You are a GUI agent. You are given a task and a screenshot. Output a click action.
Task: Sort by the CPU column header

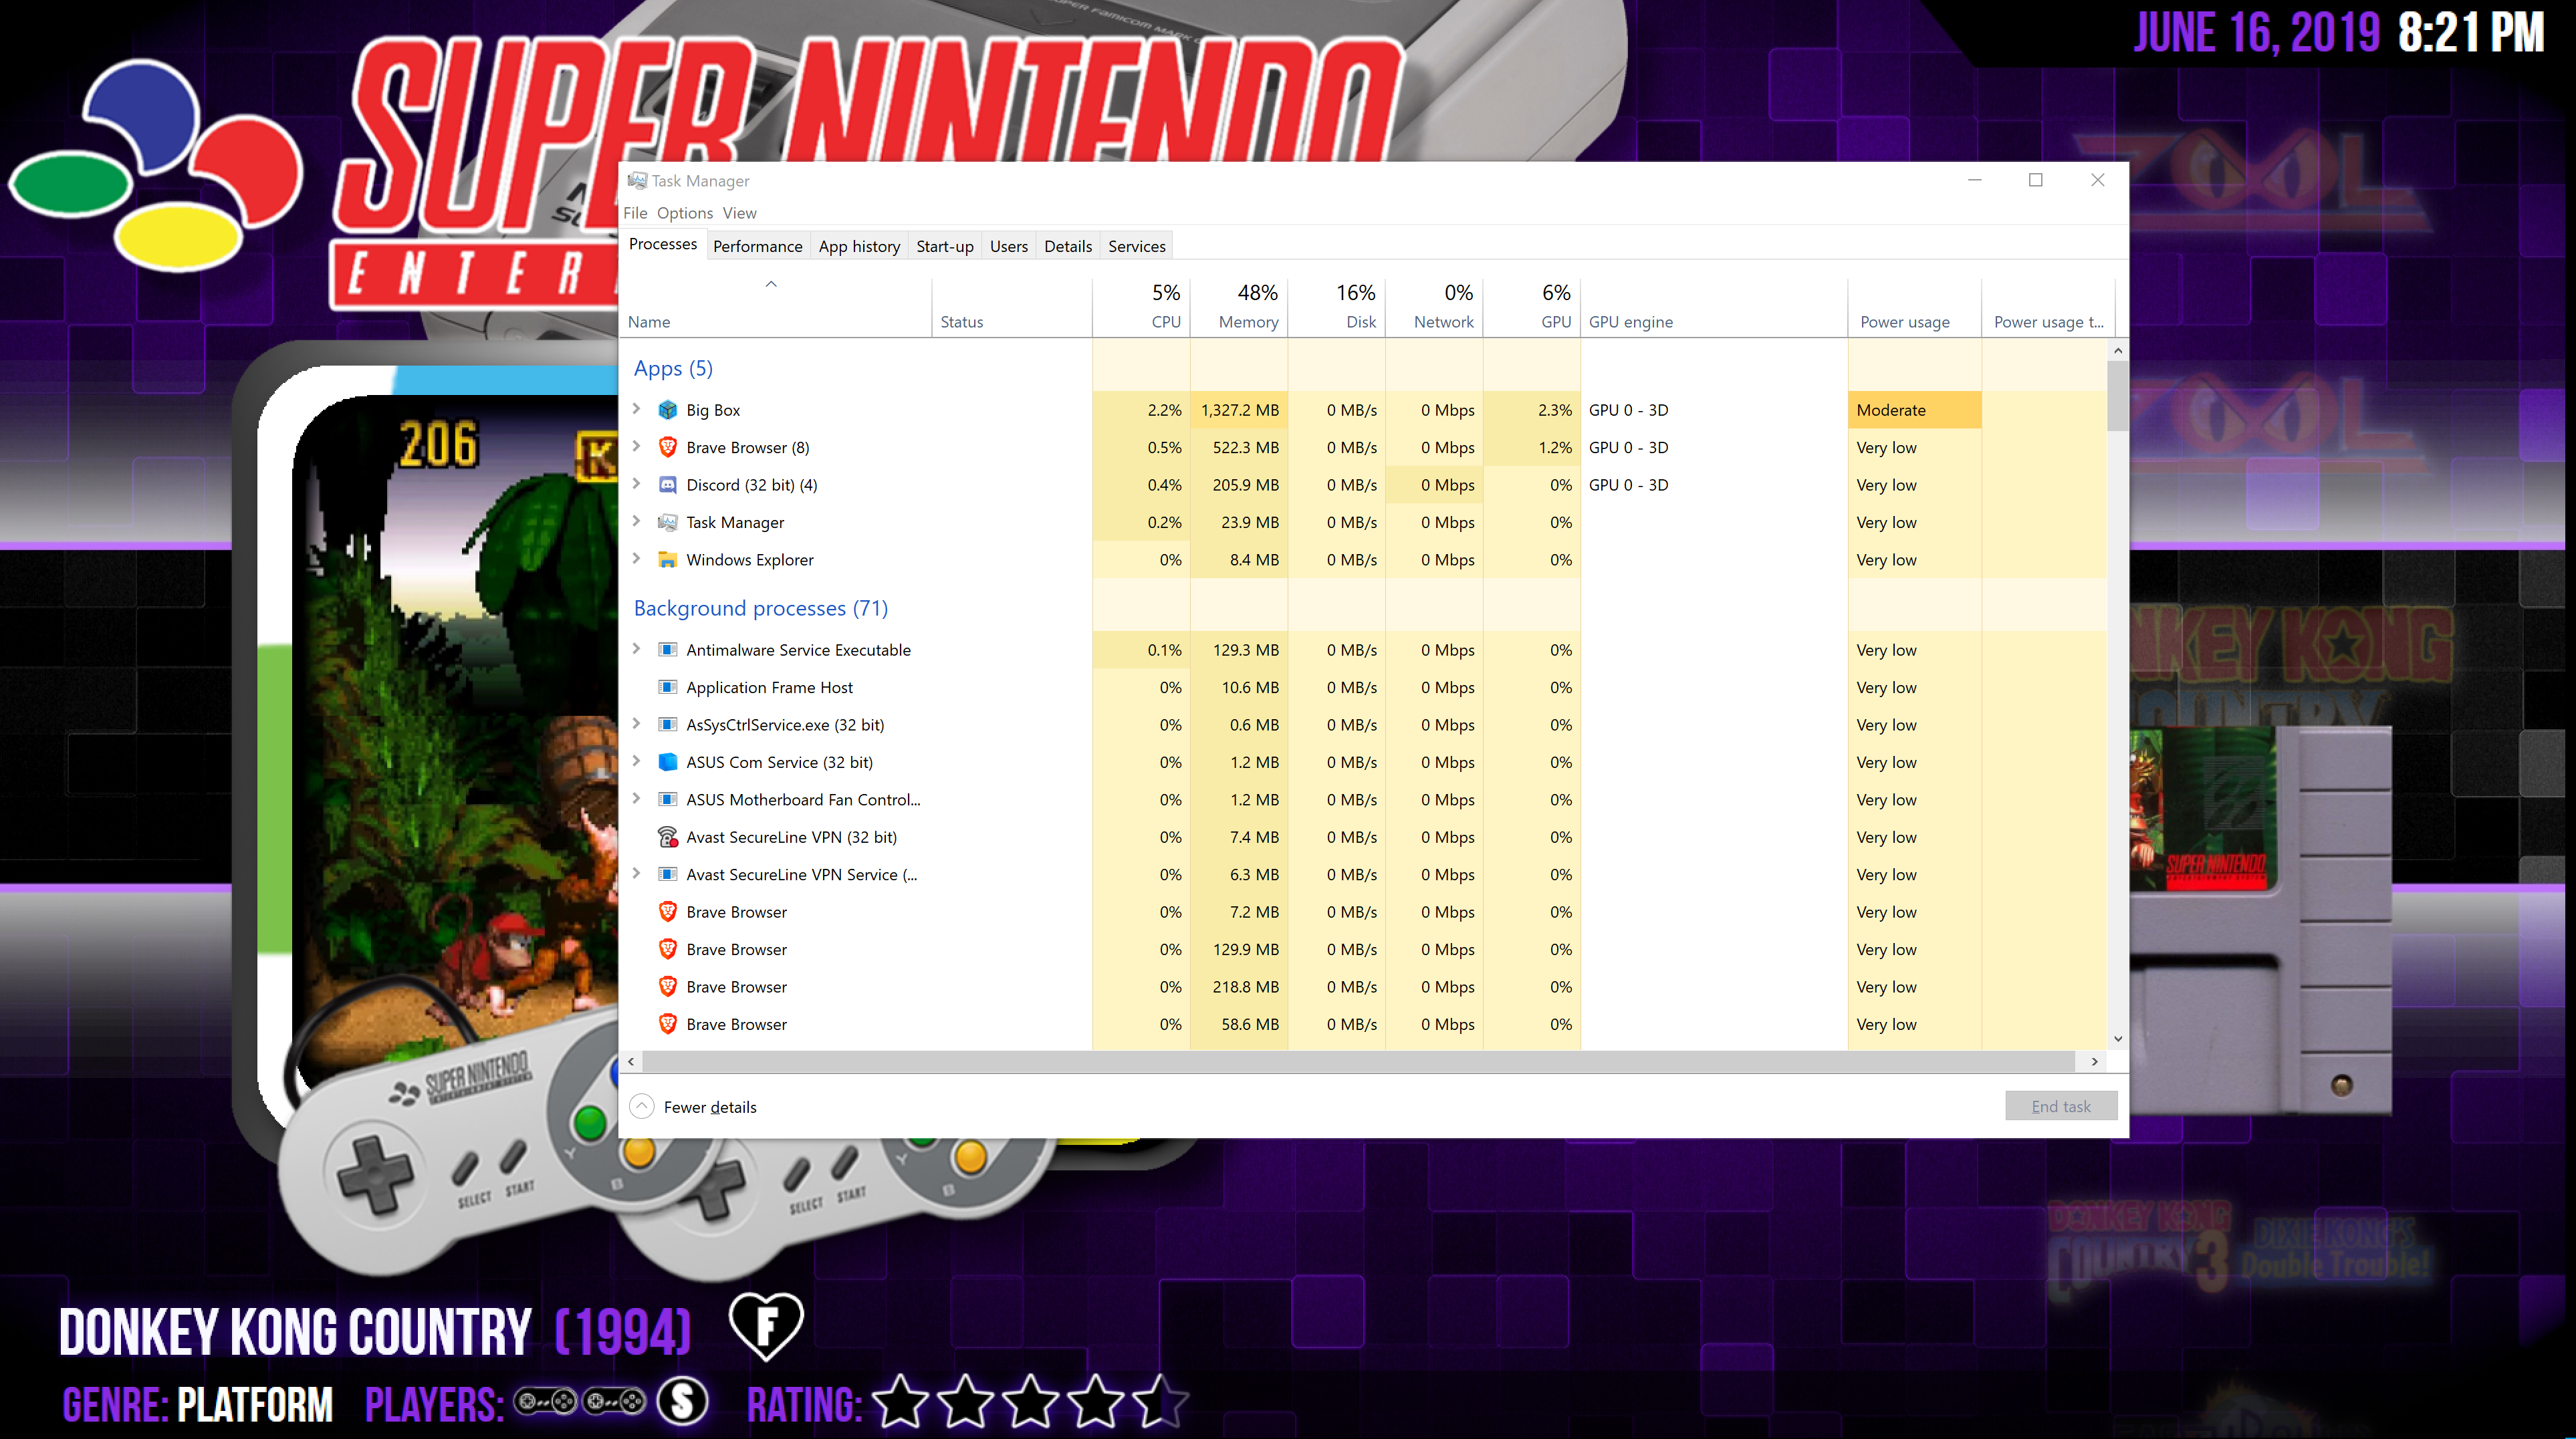[x=1141, y=307]
